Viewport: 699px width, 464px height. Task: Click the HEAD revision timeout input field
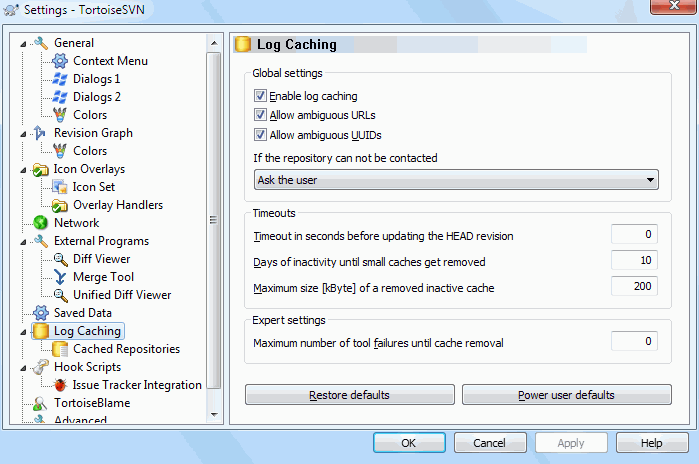(x=634, y=235)
